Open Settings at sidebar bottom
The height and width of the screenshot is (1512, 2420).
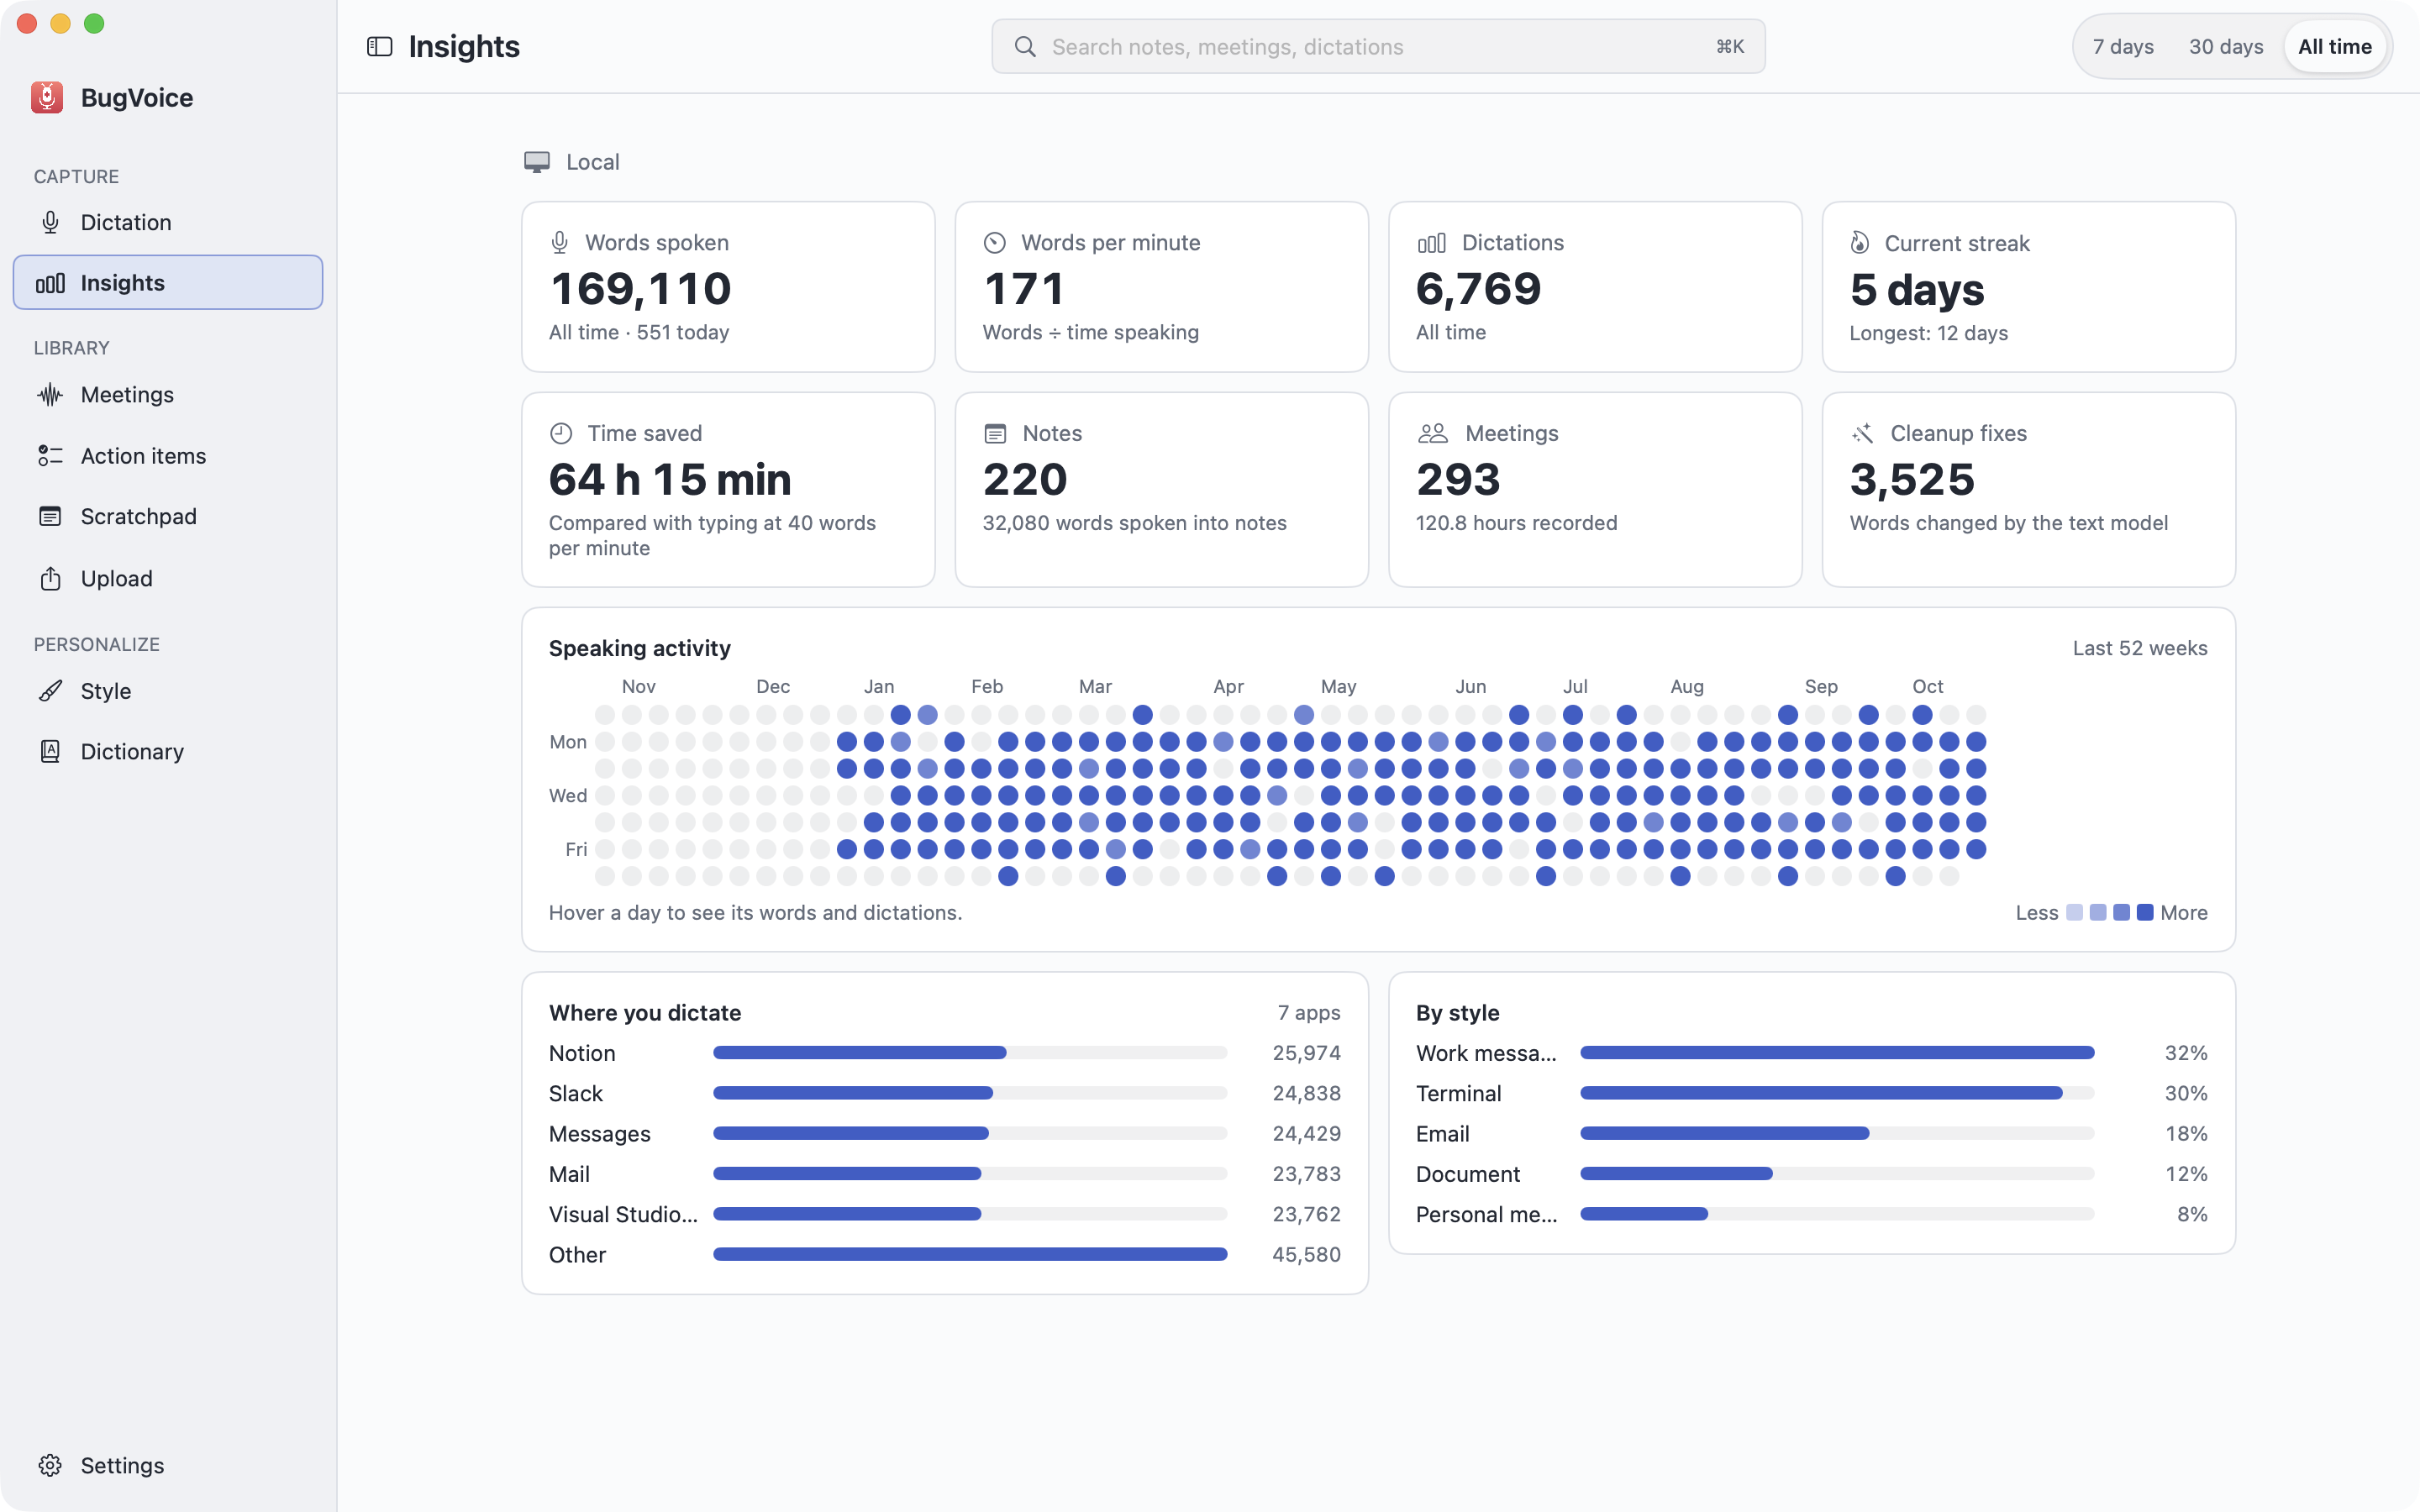coord(168,1465)
